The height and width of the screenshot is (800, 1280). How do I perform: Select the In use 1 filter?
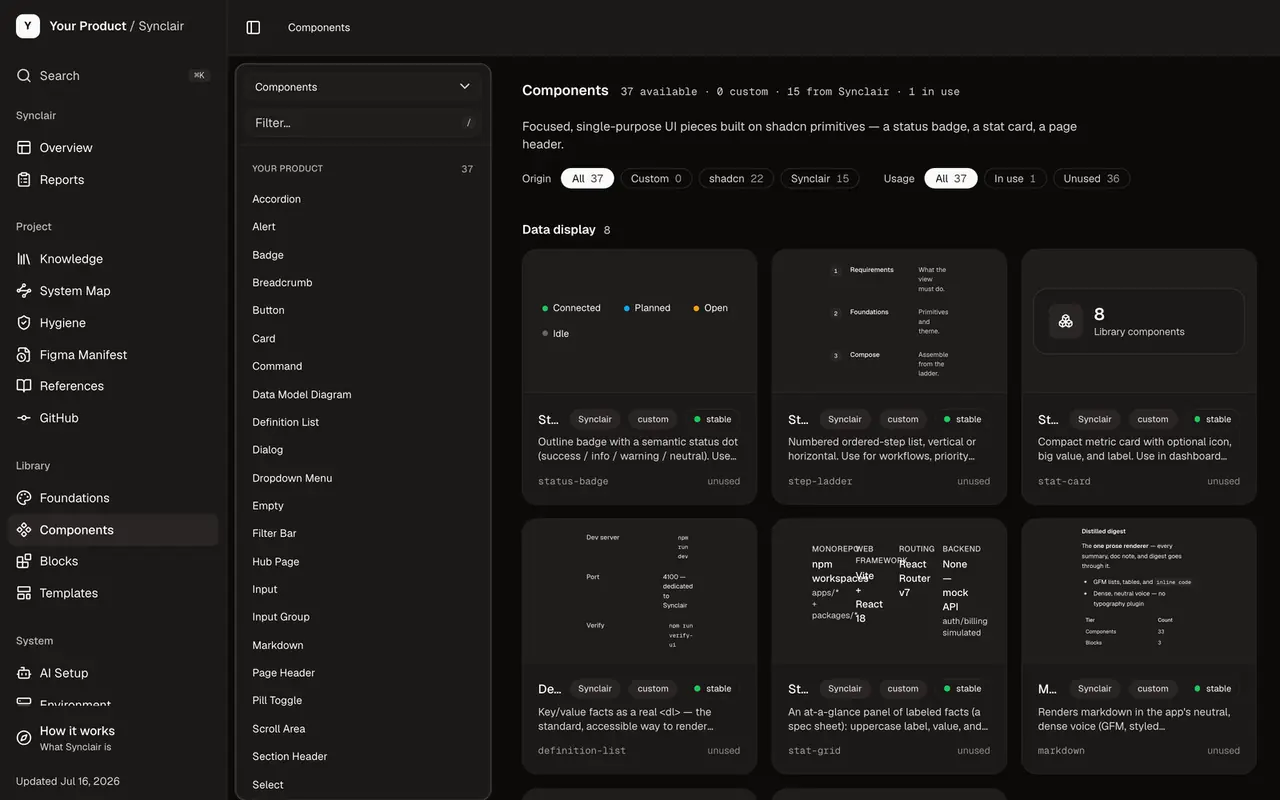pos(1015,179)
